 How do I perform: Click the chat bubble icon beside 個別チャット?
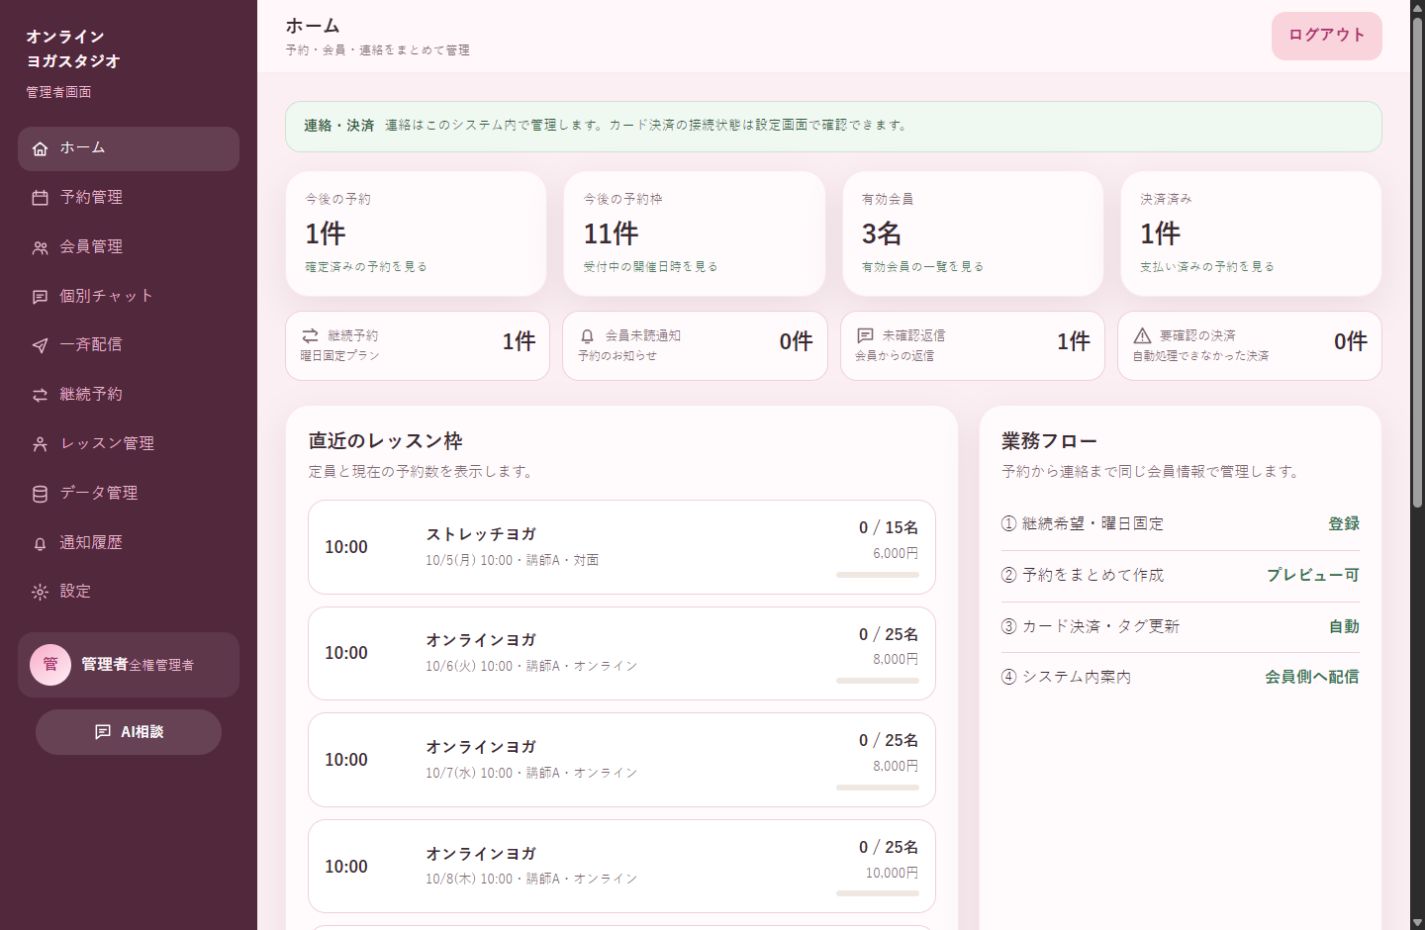click(40, 297)
